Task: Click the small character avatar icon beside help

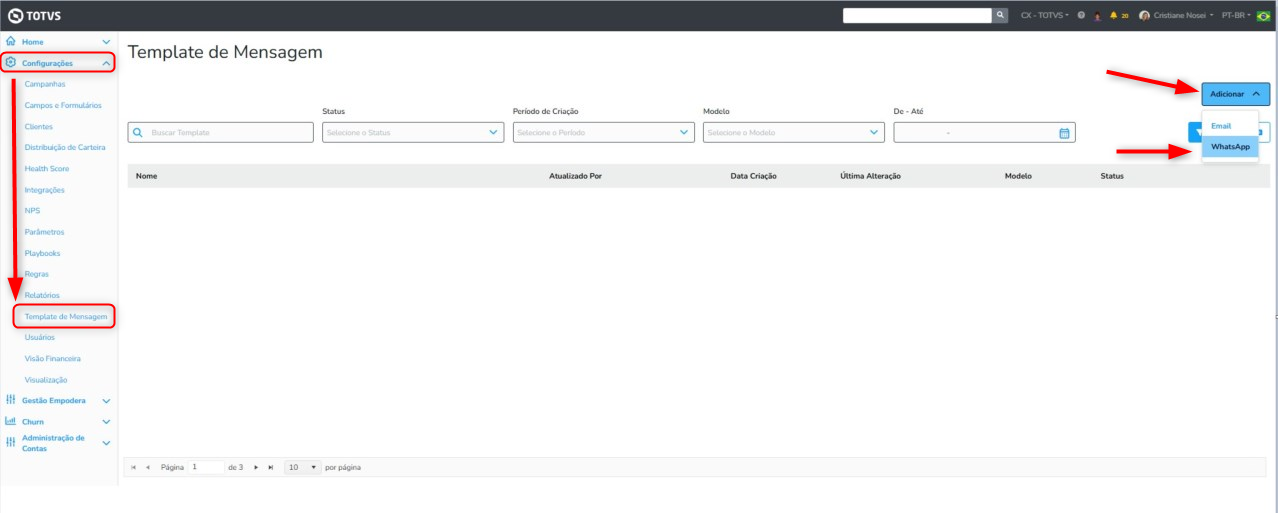Action: coord(1097,16)
